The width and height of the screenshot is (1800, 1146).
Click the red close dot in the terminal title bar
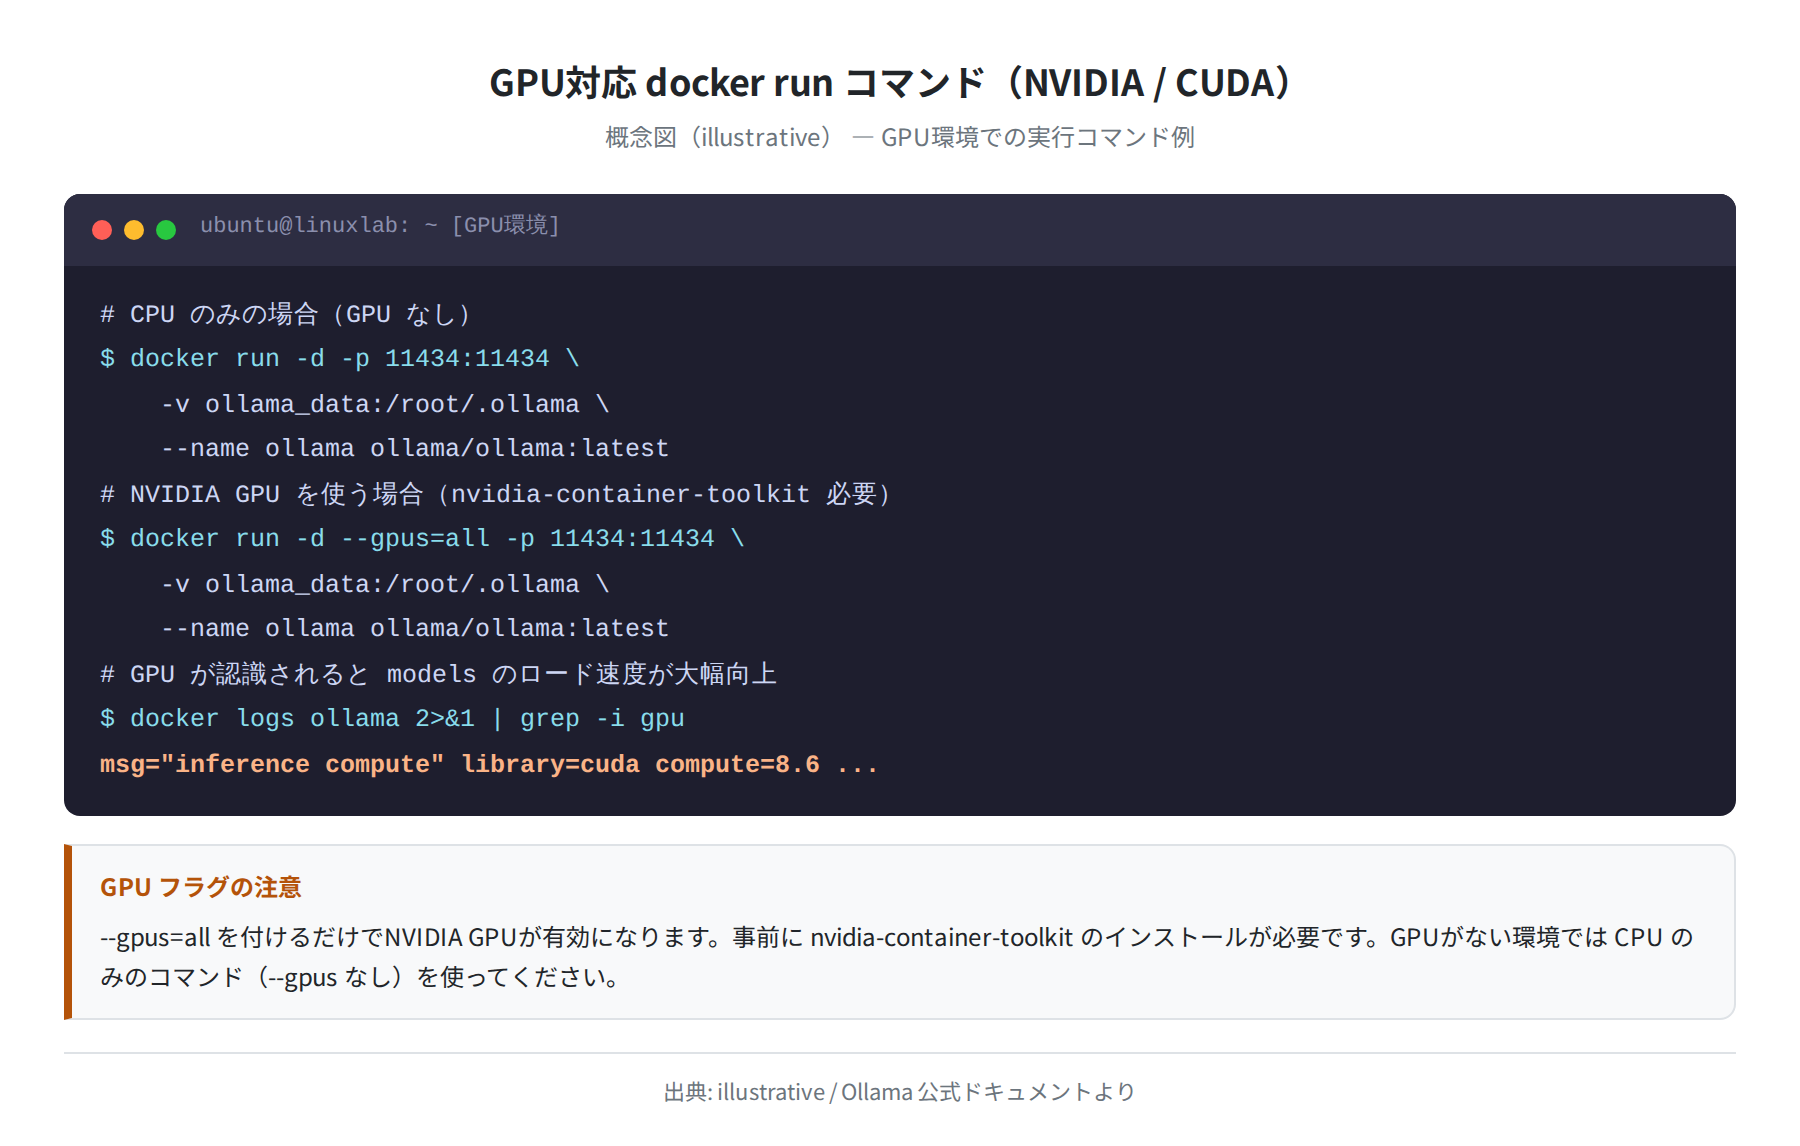(102, 230)
